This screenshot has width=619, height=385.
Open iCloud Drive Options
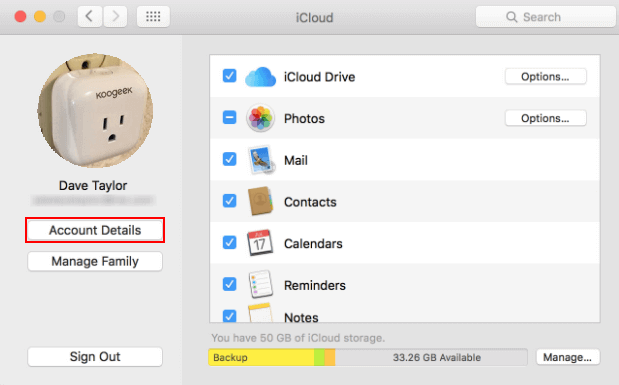[x=546, y=77]
